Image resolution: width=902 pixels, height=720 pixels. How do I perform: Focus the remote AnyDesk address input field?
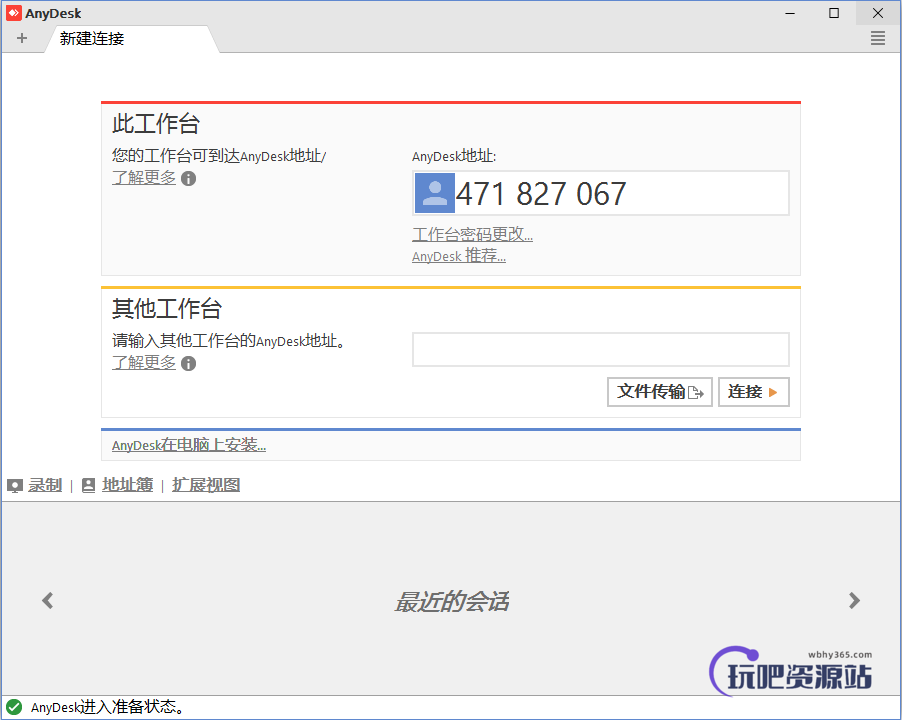click(x=601, y=349)
